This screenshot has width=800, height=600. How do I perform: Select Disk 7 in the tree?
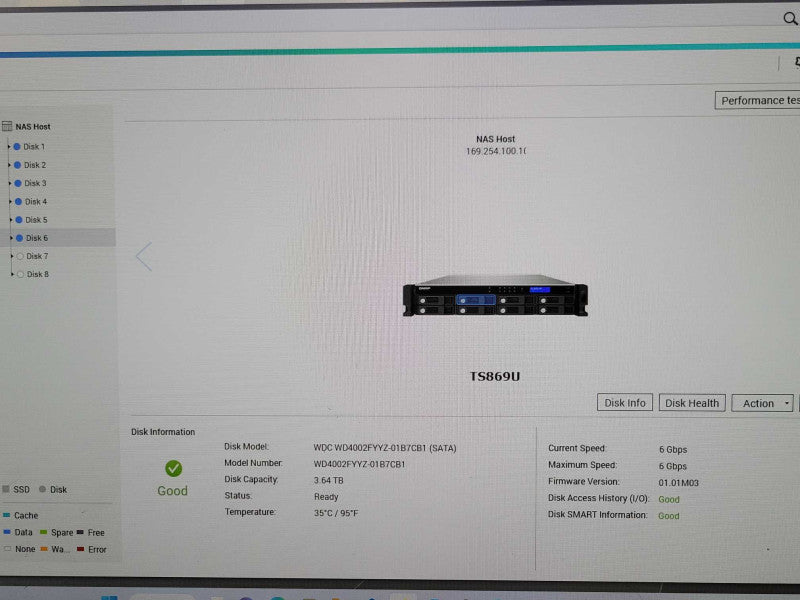37,256
